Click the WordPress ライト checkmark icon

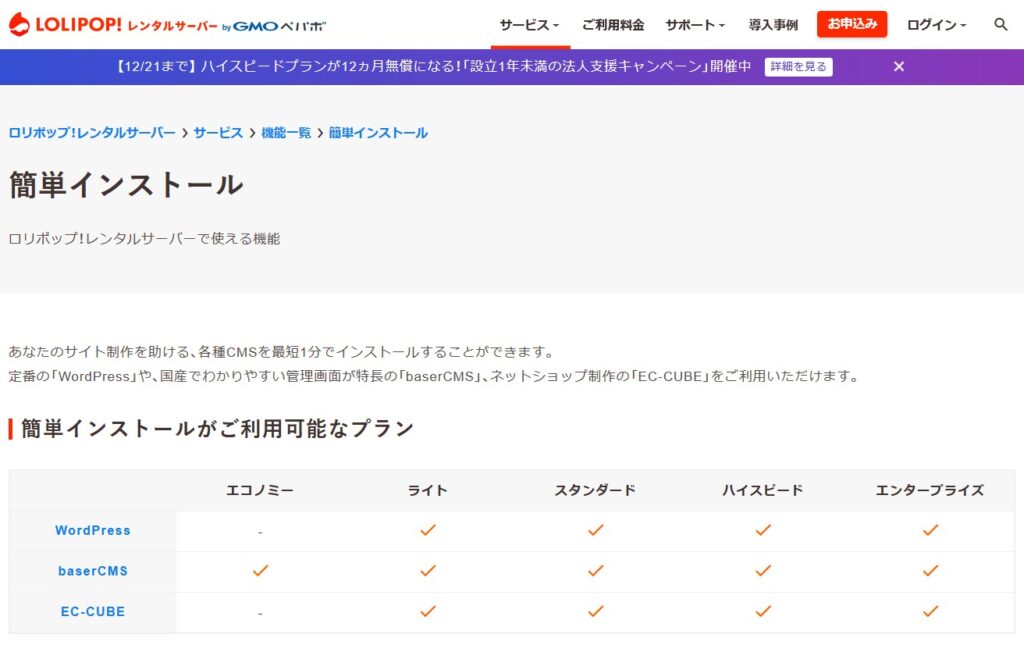click(x=428, y=530)
